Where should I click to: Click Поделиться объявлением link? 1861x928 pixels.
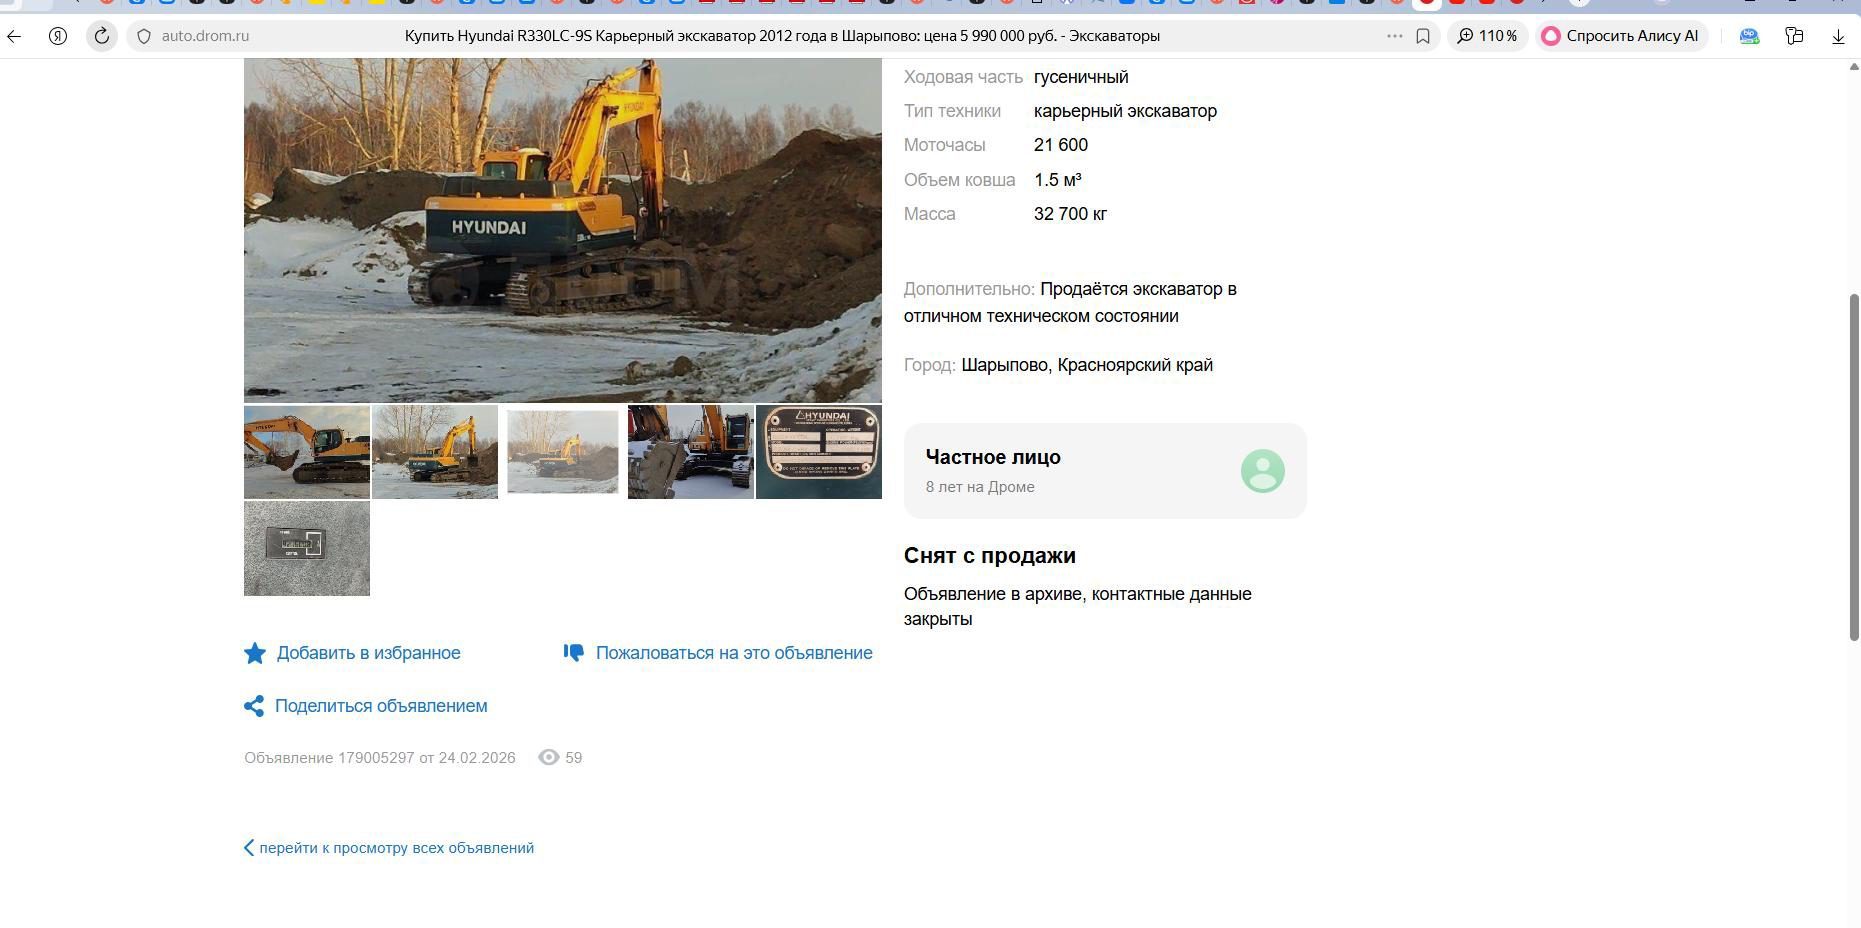click(x=381, y=706)
